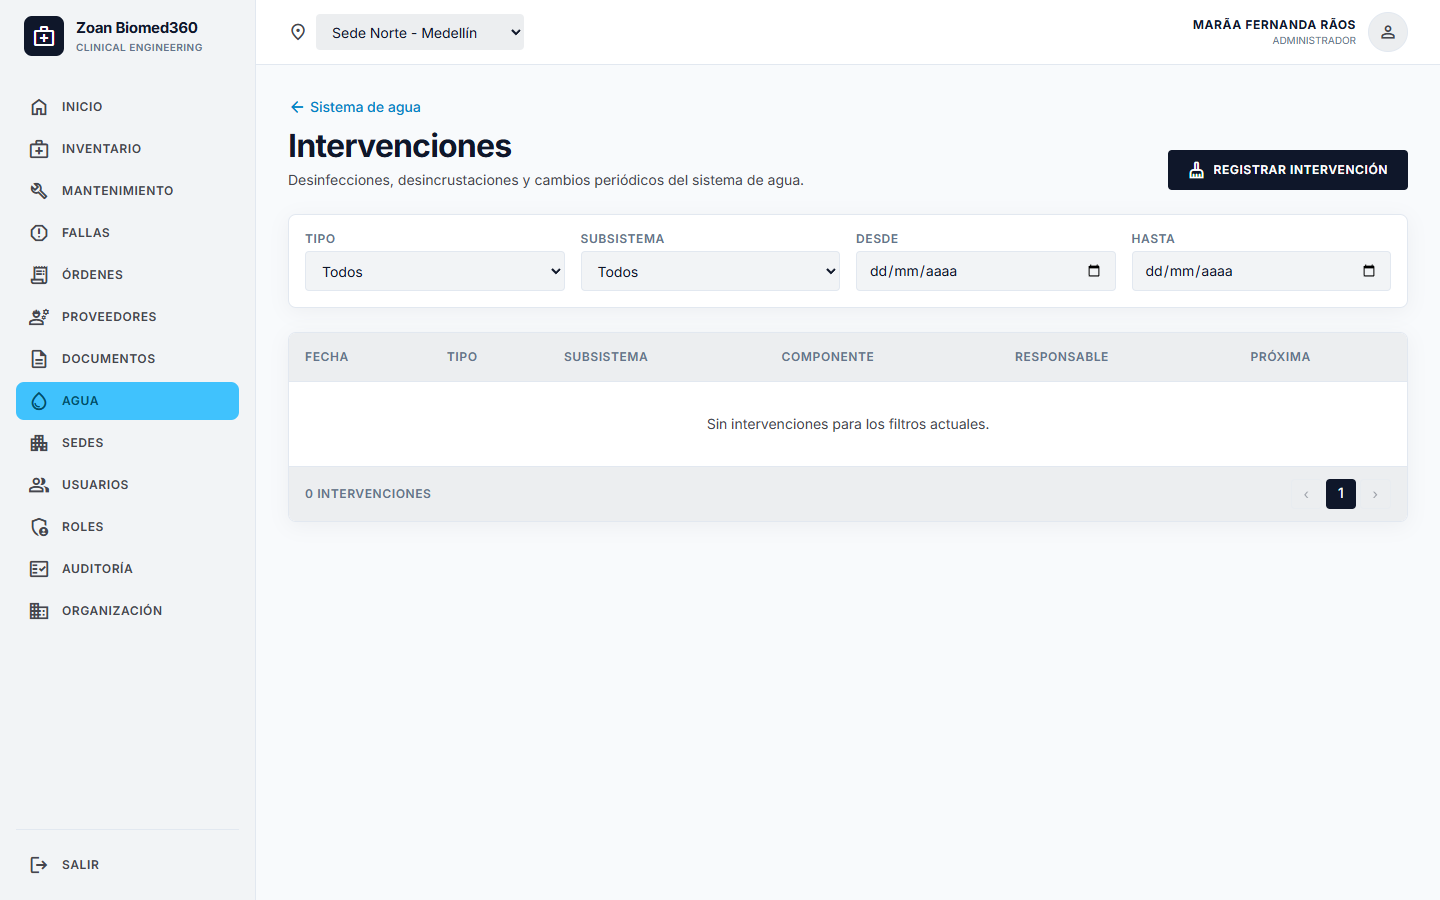Screen dimensions: 1440x900
Task: Click the Órdenes receipt icon
Action: 39,275
